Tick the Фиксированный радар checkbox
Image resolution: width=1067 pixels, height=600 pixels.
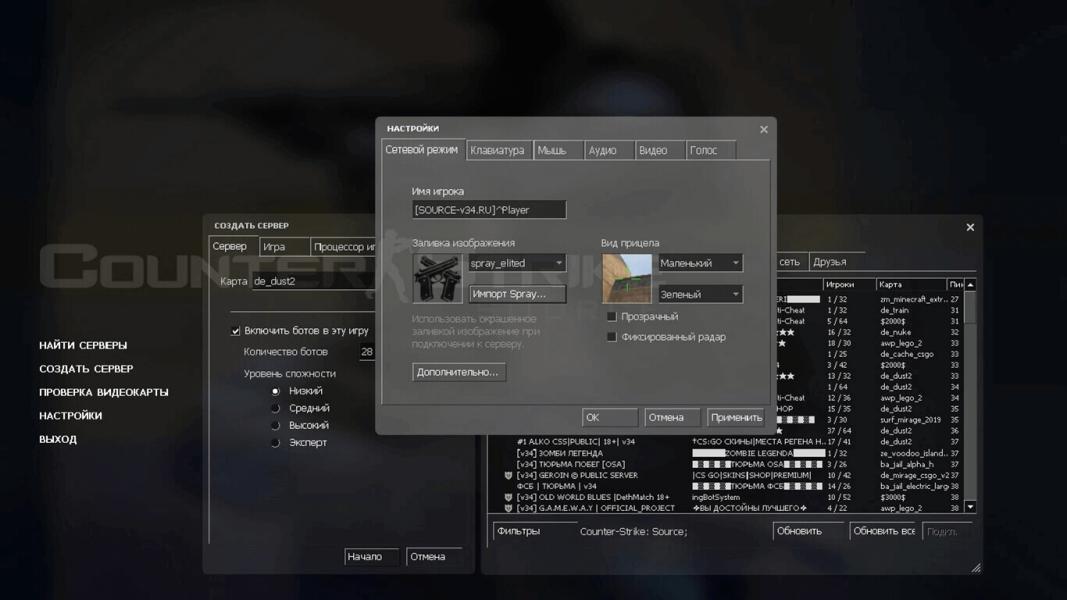pyautogui.click(x=612, y=337)
